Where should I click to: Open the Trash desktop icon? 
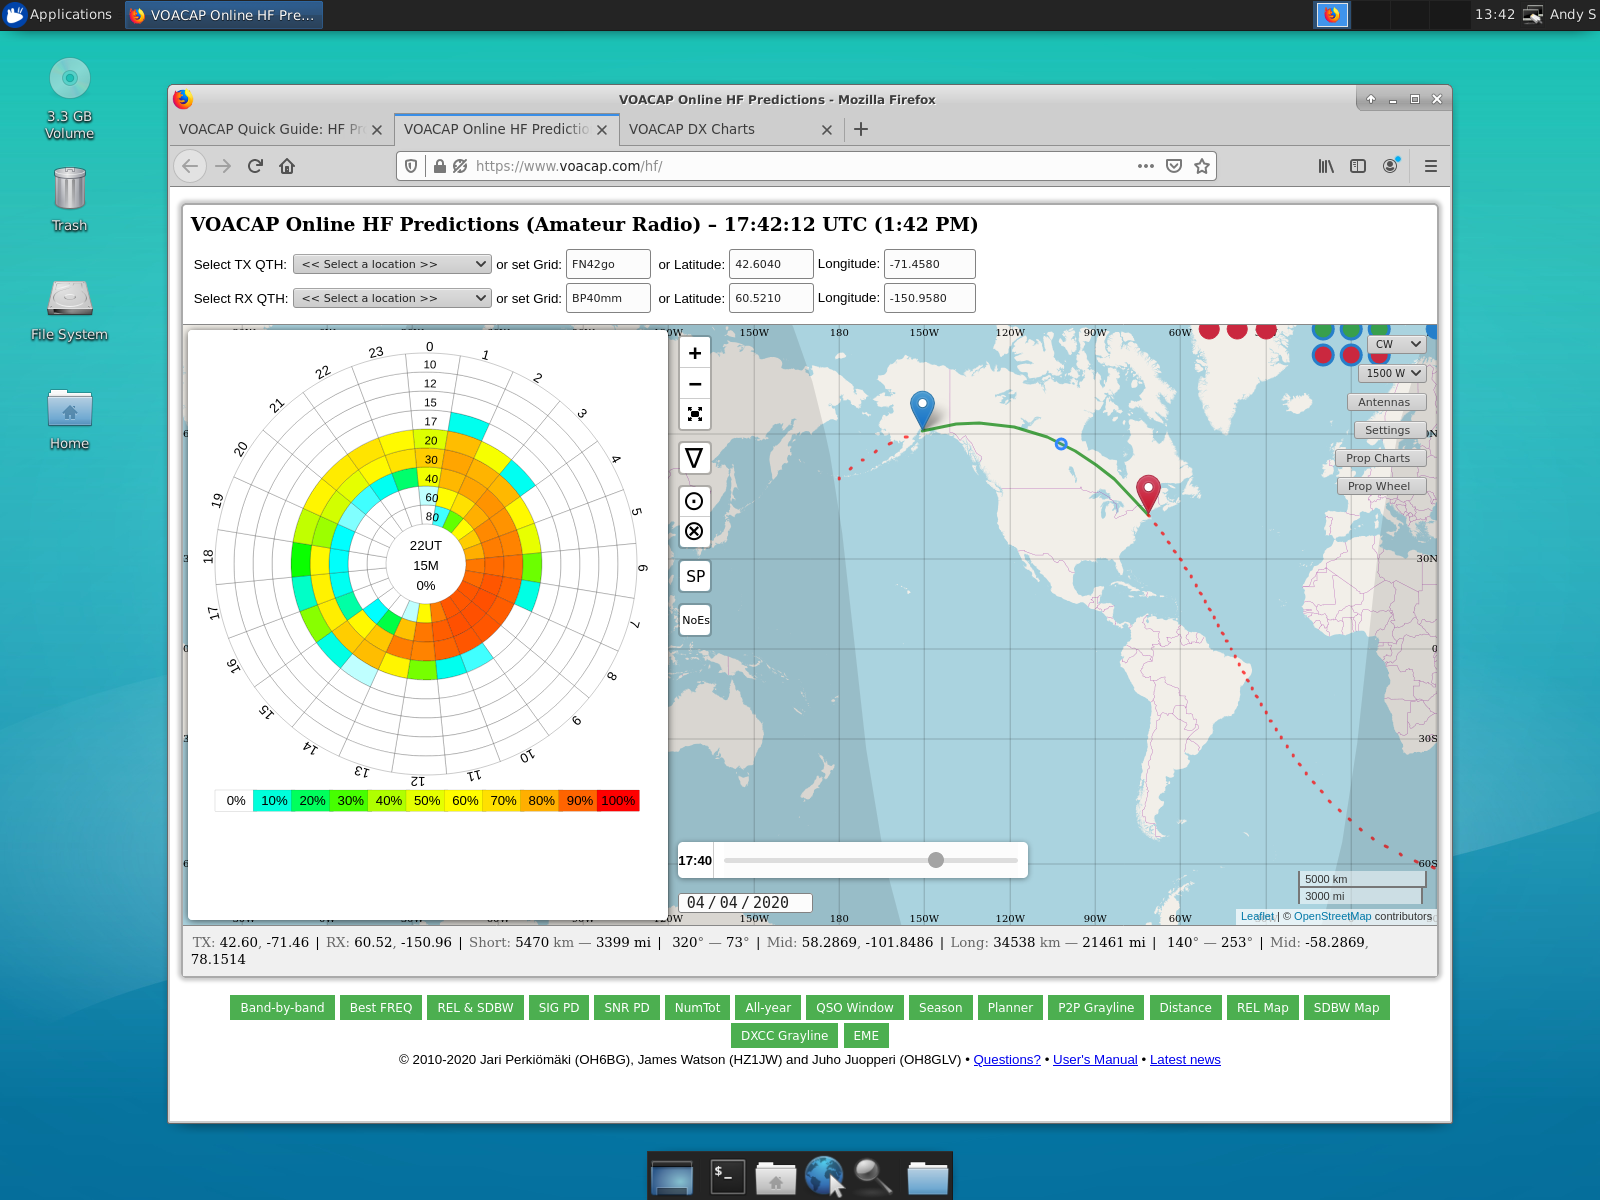pyautogui.click(x=70, y=198)
